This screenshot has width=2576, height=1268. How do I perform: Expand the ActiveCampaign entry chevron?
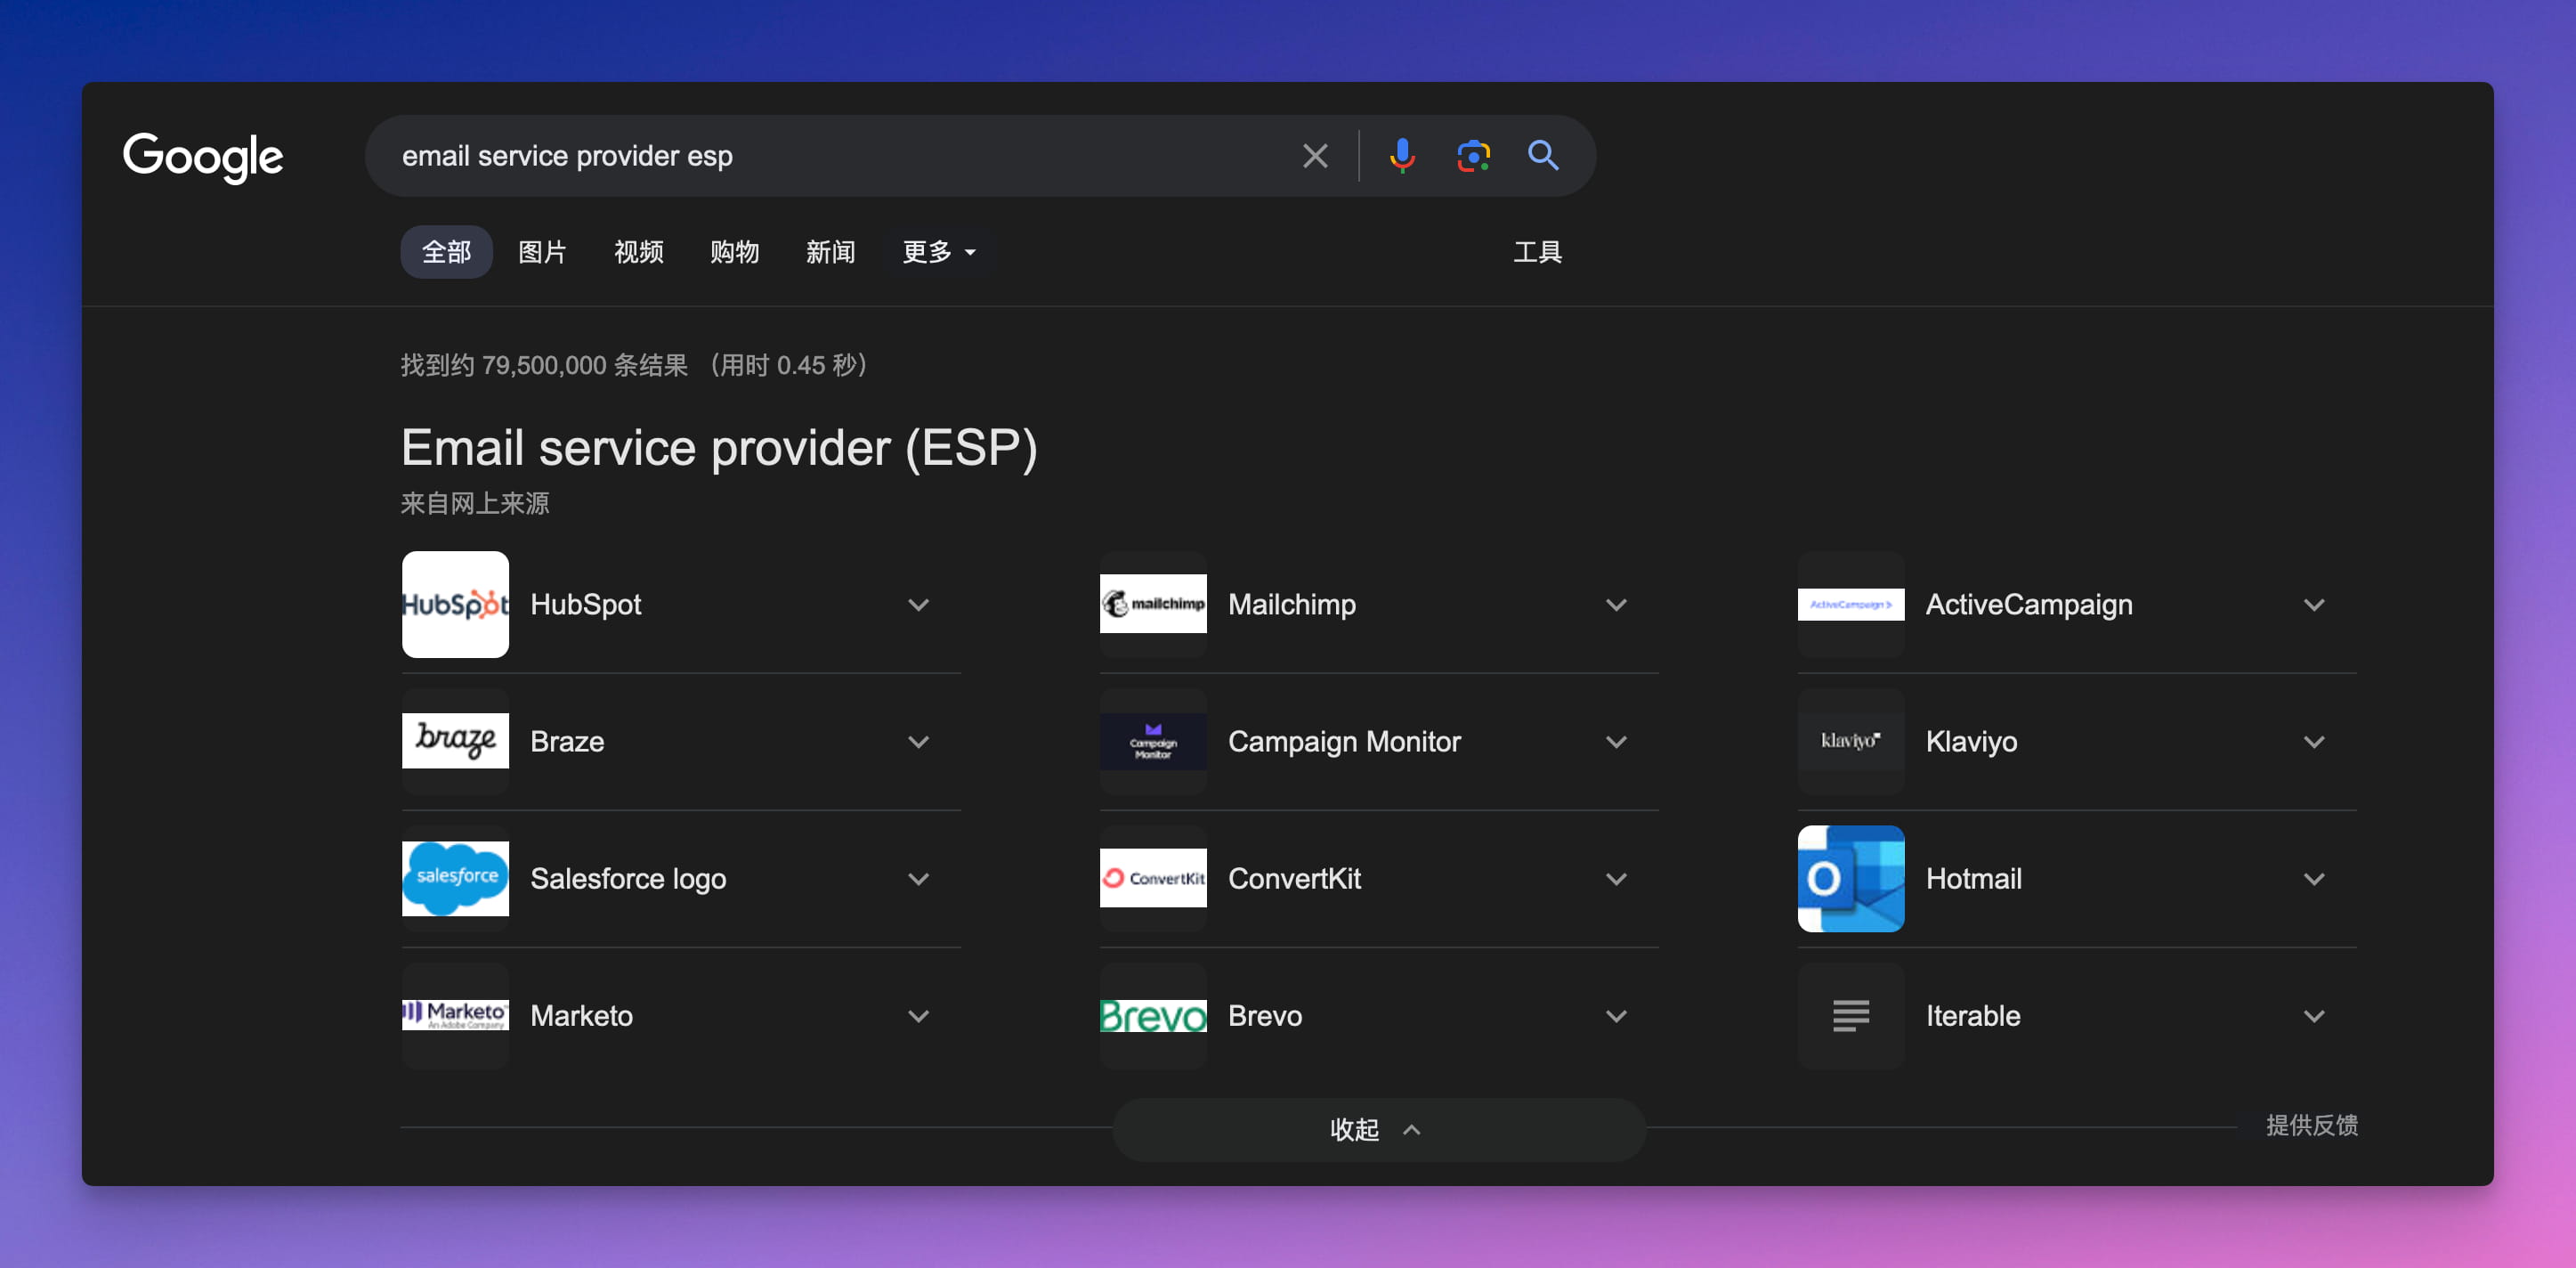click(x=2313, y=605)
